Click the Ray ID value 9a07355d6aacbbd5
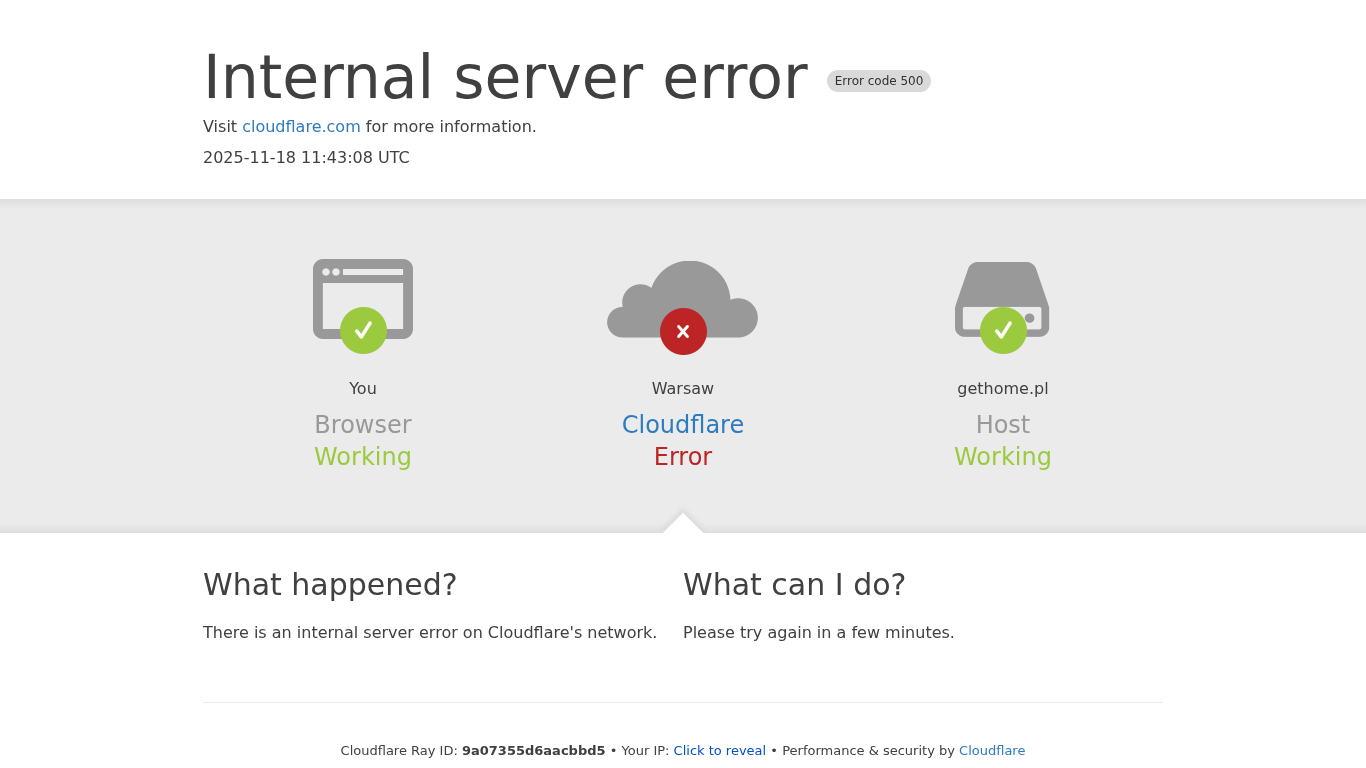 (x=533, y=751)
